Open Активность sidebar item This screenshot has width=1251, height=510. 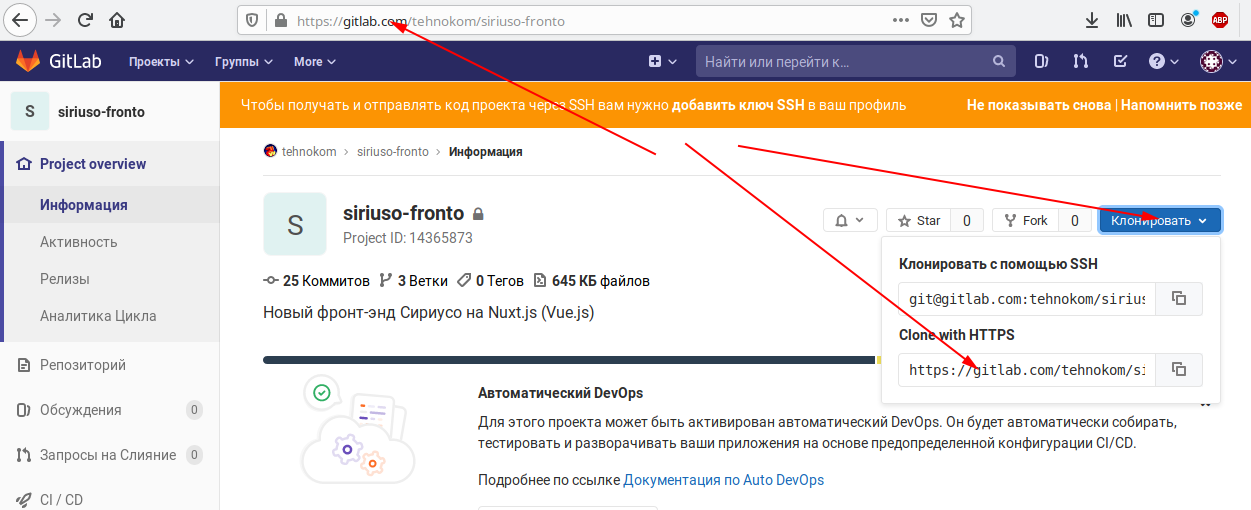(110, 242)
